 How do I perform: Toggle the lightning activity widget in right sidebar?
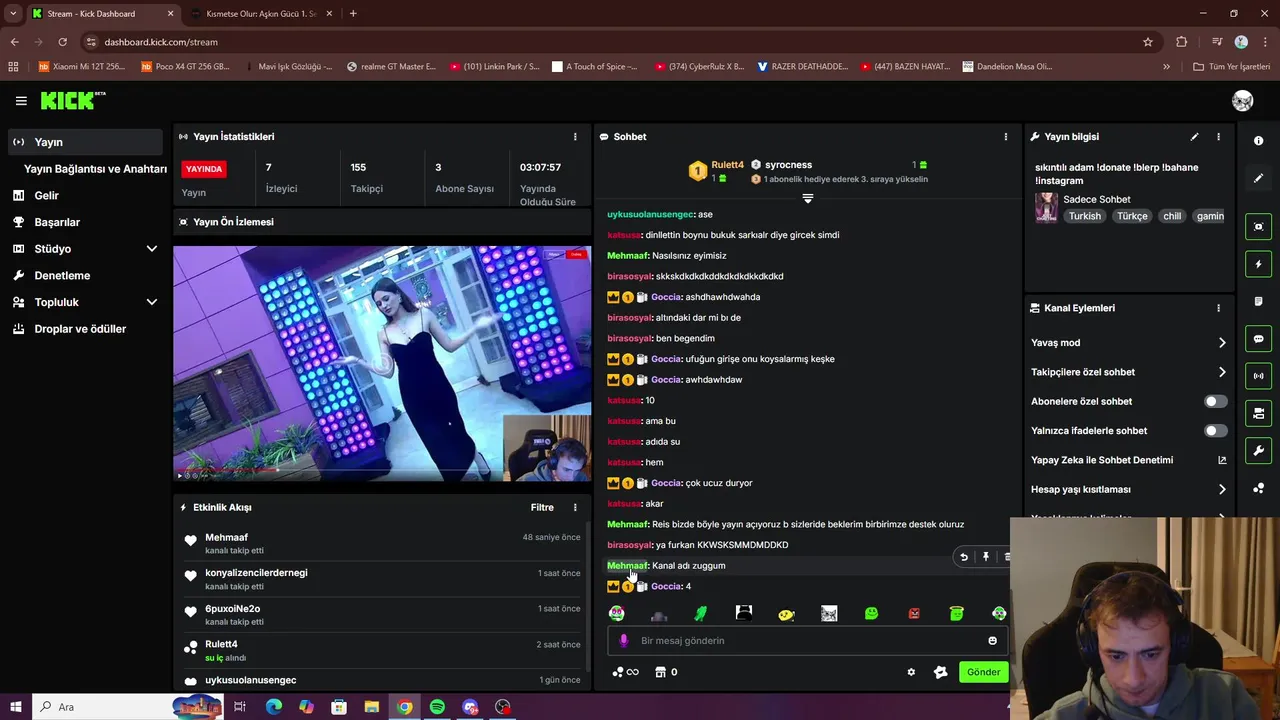(x=1259, y=264)
